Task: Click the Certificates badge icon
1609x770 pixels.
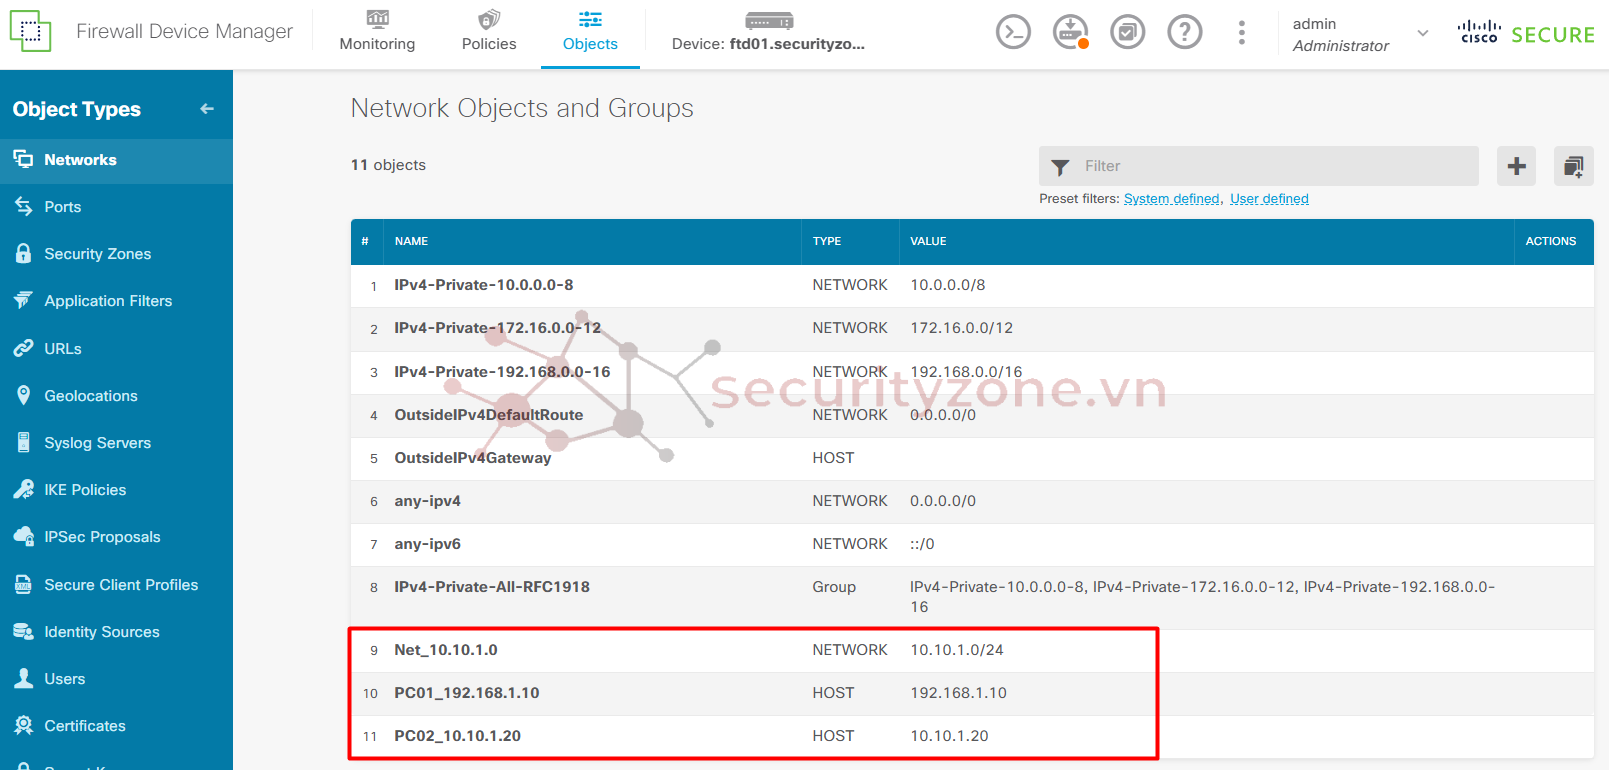Action: [23, 725]
